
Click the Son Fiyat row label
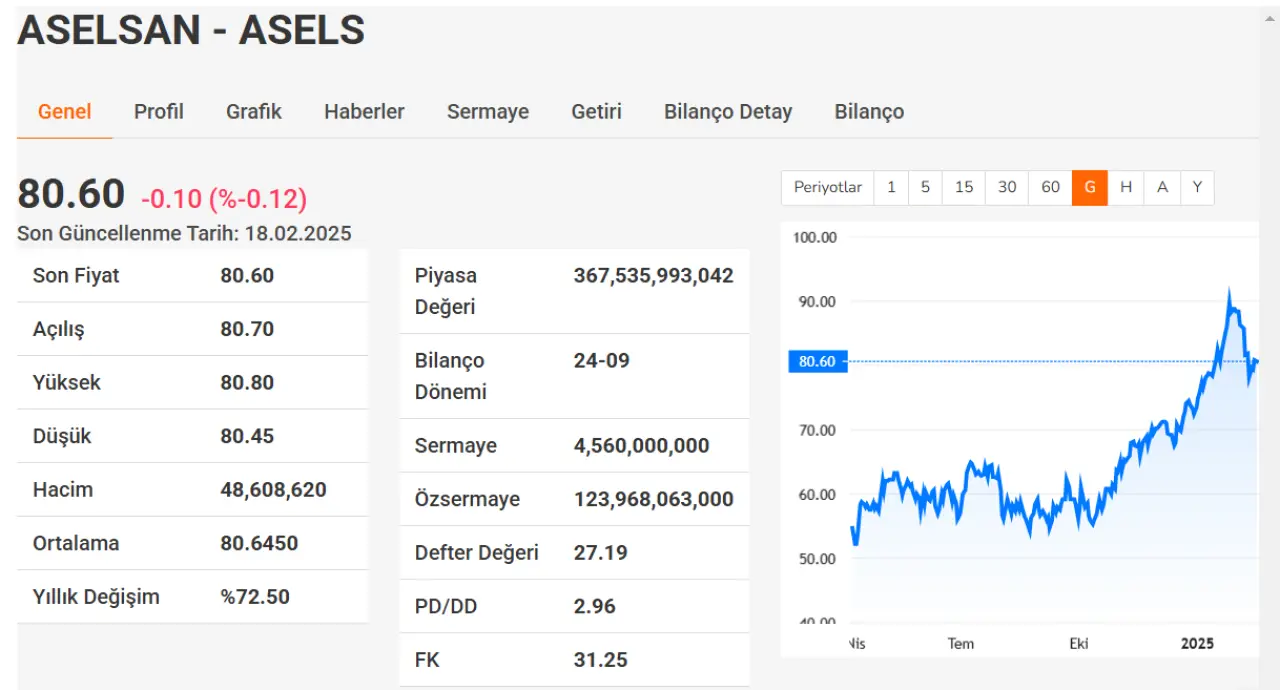[x=76, y=275]
